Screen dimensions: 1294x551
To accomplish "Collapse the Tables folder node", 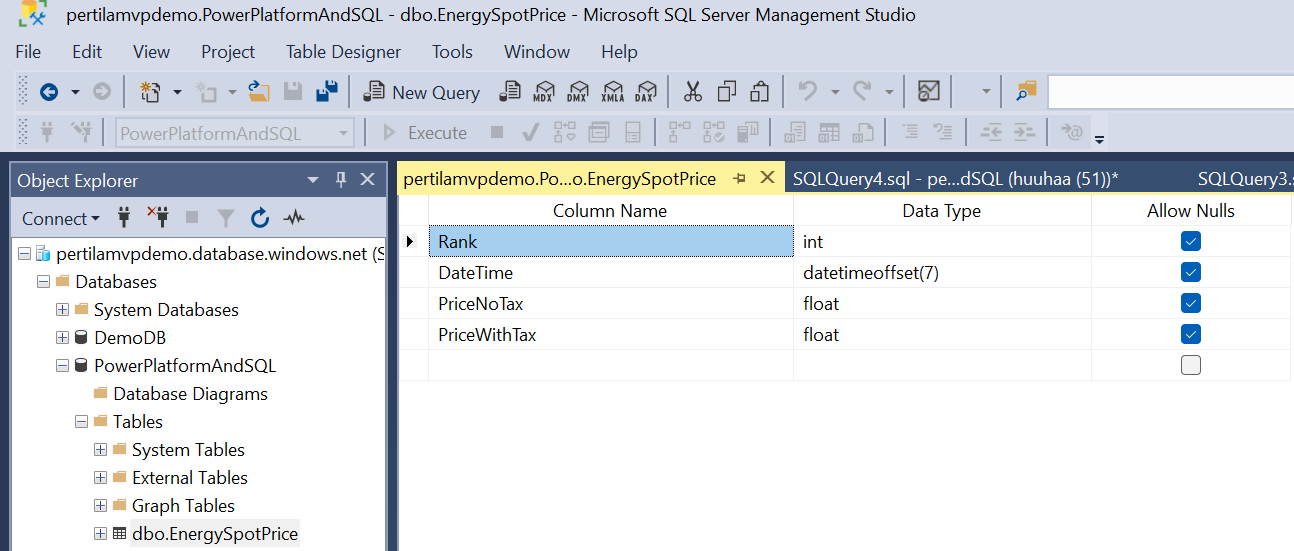I will click(x=81, y=422).
